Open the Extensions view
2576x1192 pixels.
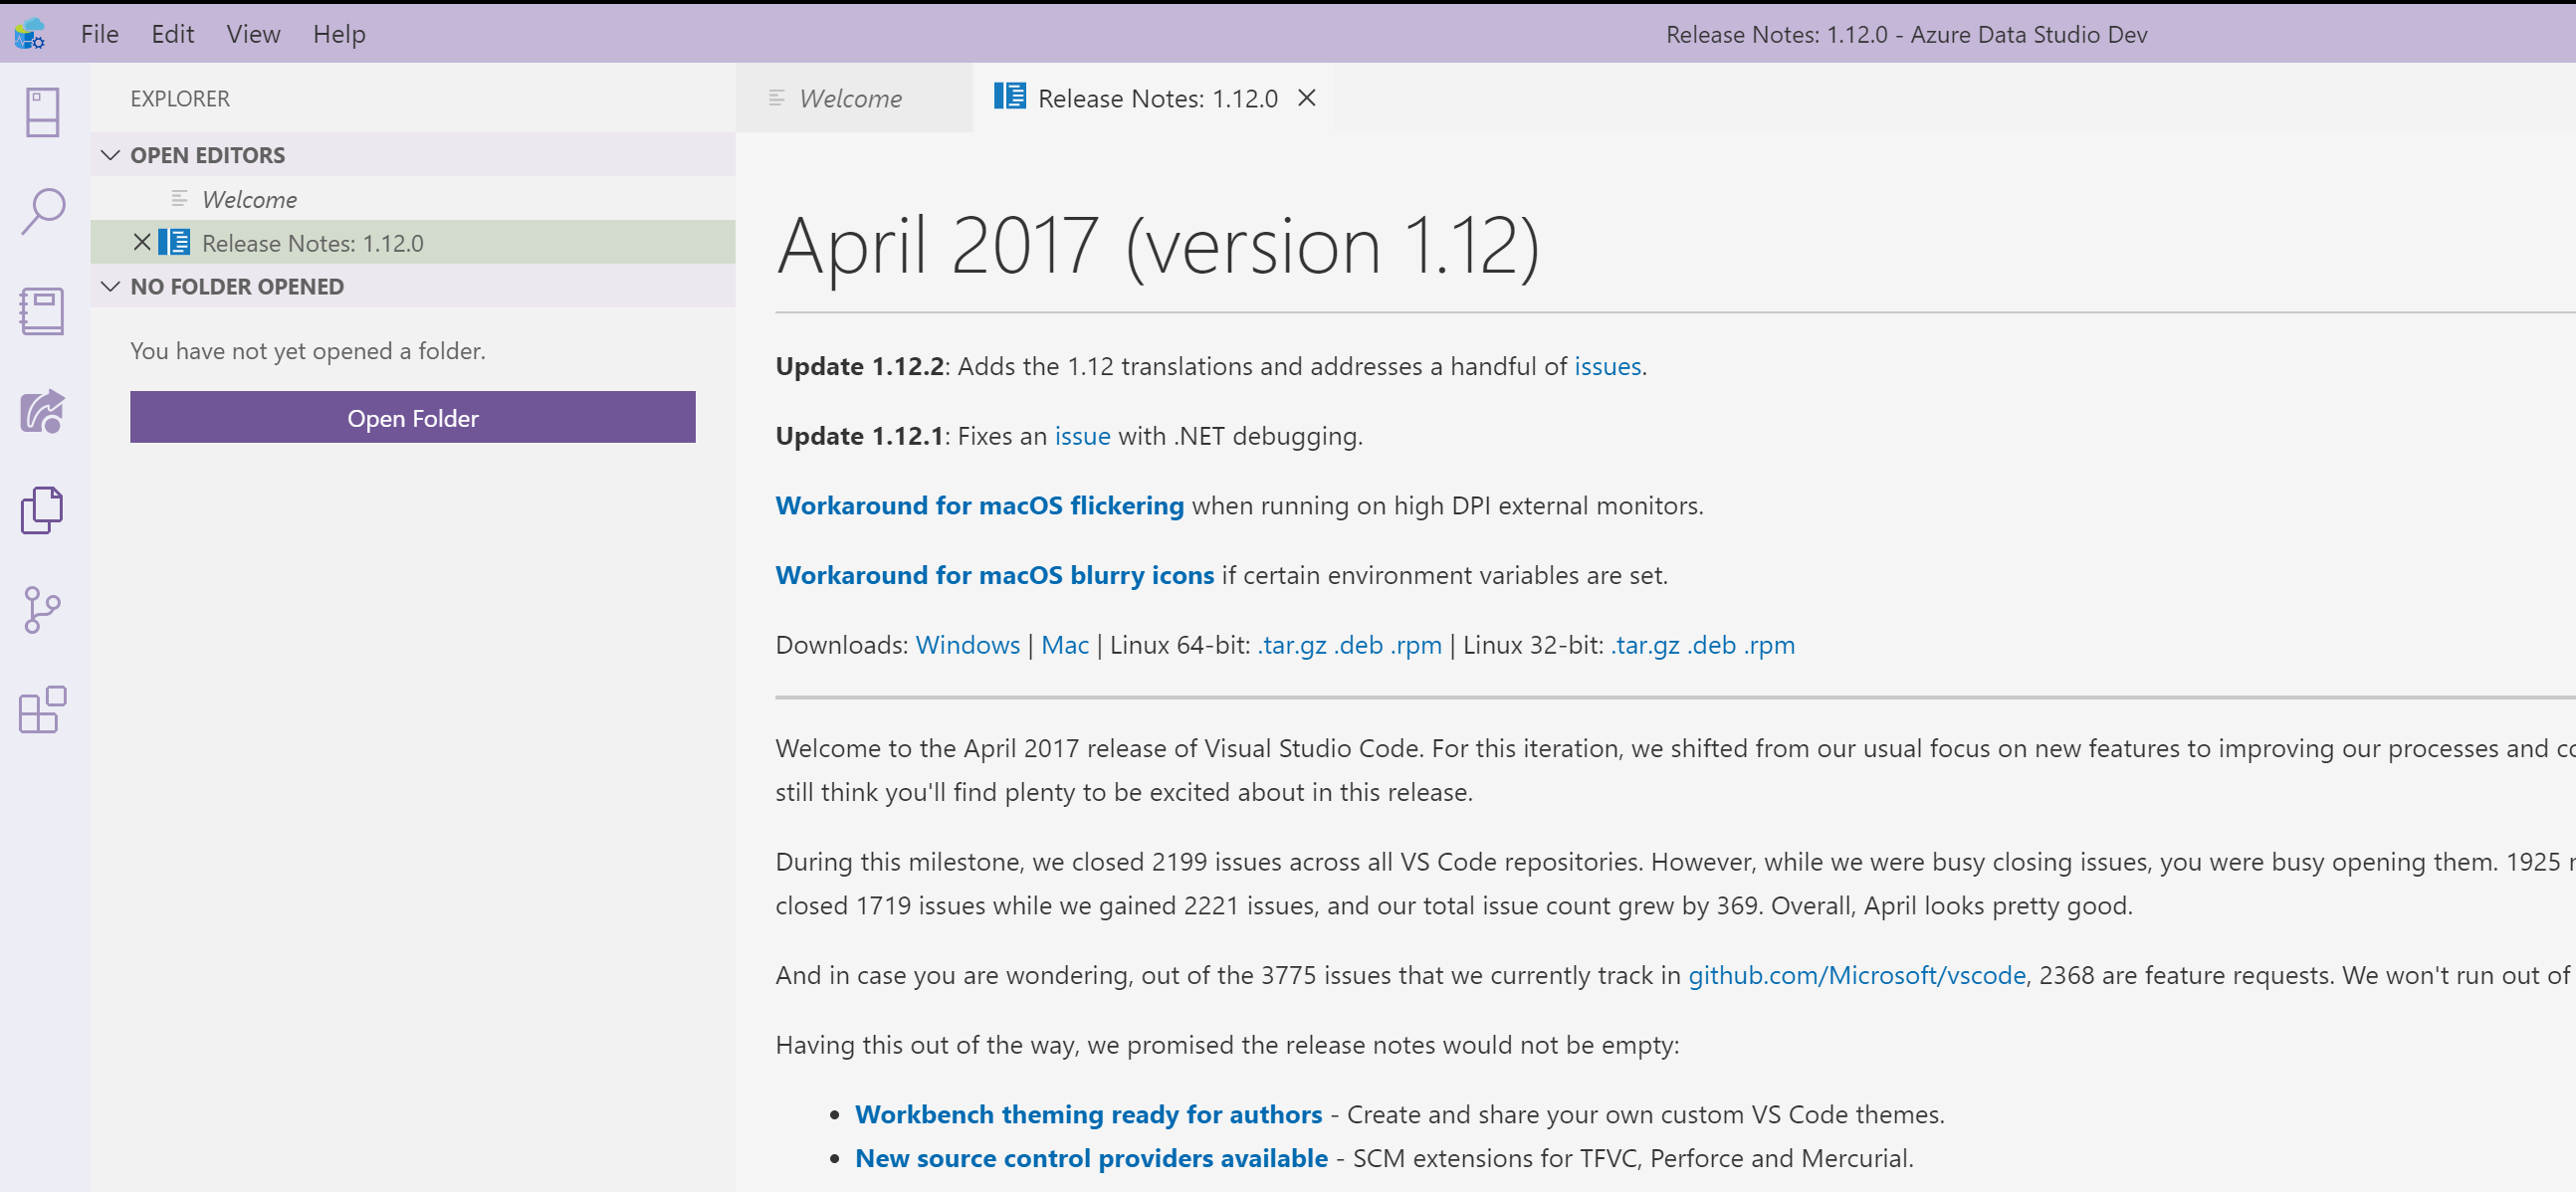click(x=41, y=712)
